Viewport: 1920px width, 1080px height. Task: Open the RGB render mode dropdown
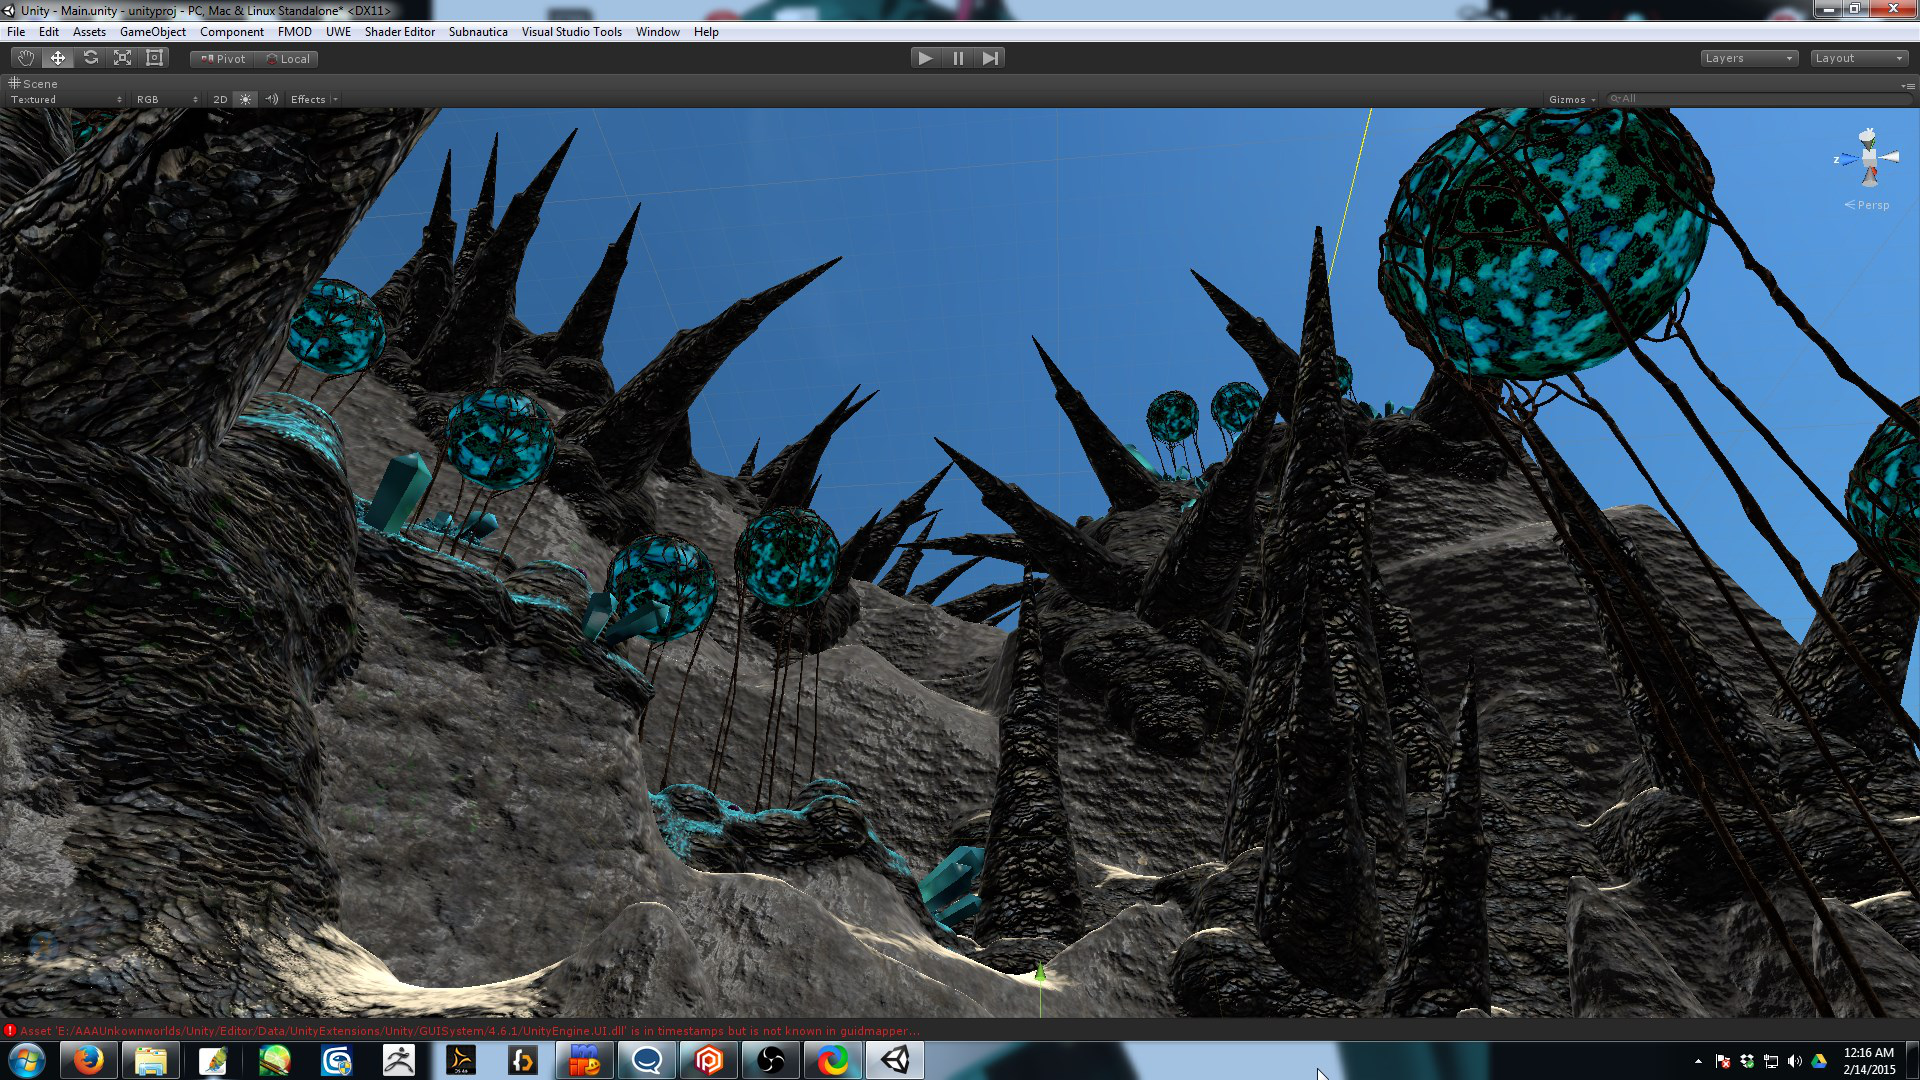pyautogui.click(x=167, y=99)
